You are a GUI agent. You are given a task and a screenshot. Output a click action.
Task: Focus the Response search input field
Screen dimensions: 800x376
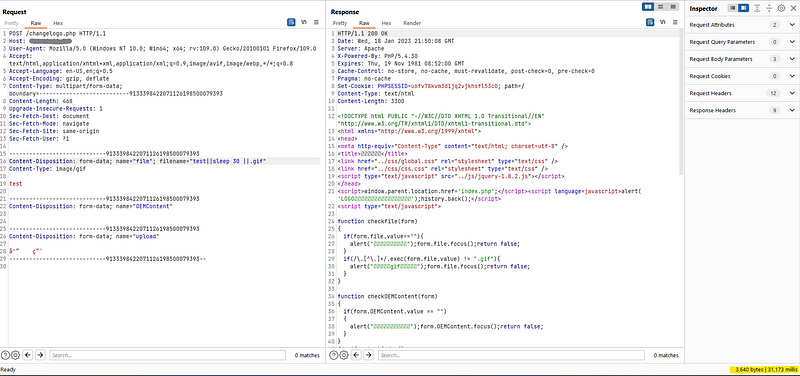click(511, 355)
